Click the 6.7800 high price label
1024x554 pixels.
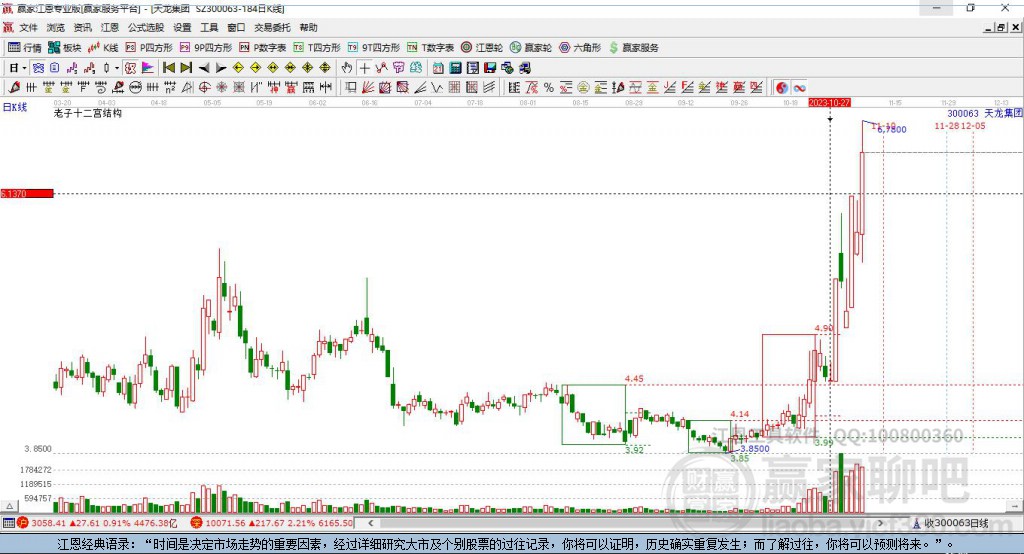[891, 129]
